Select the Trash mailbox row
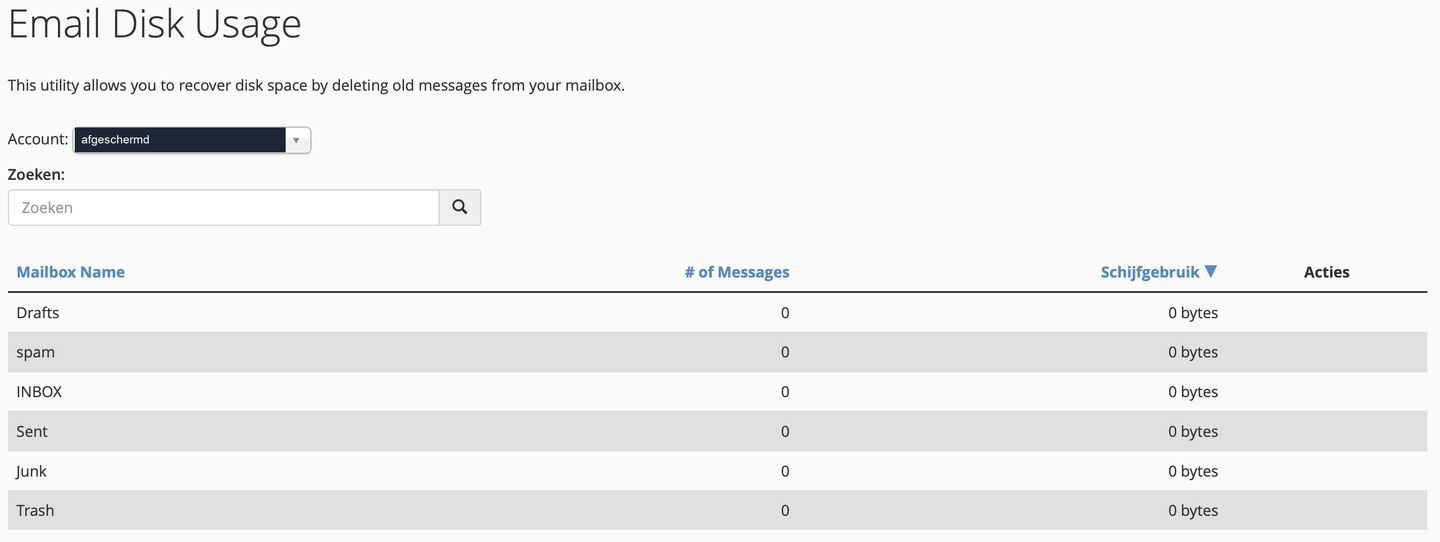This screenshot has height=542, width=1440. (x=718, y=510)
